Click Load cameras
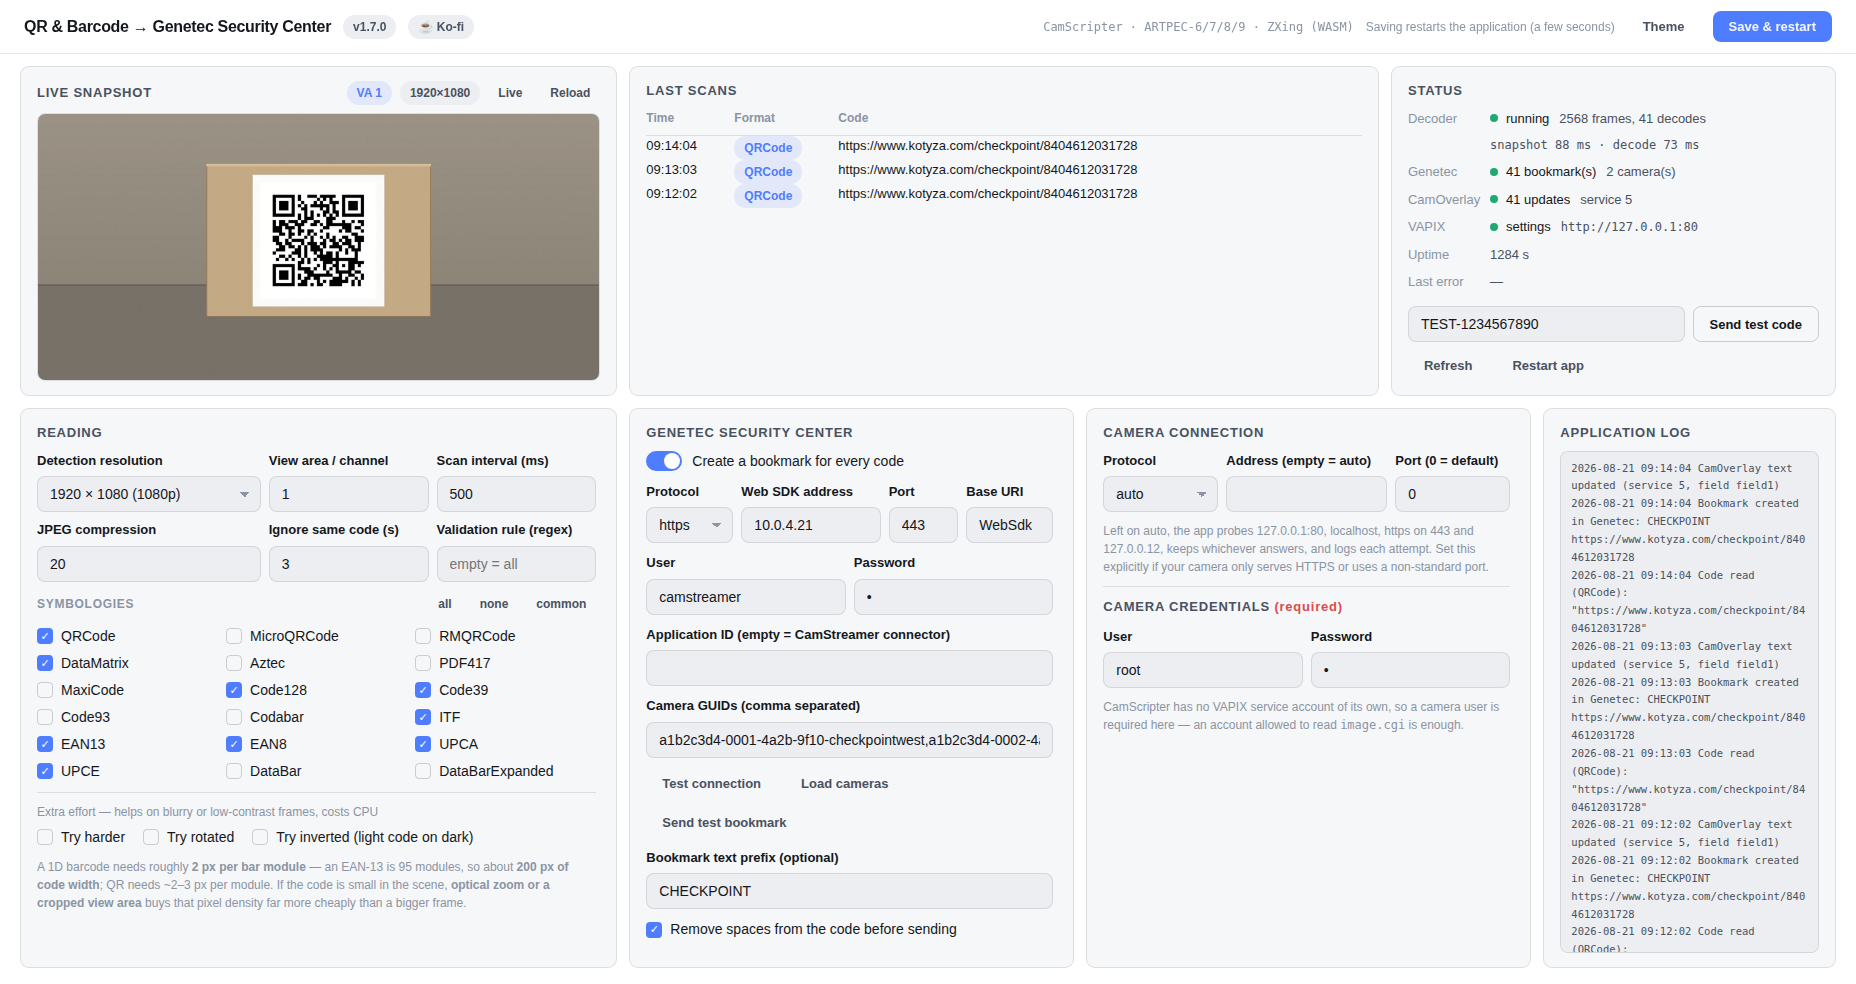Image resolution: width=1856 pixels, height=984 pixels. [x=844, y=784]
